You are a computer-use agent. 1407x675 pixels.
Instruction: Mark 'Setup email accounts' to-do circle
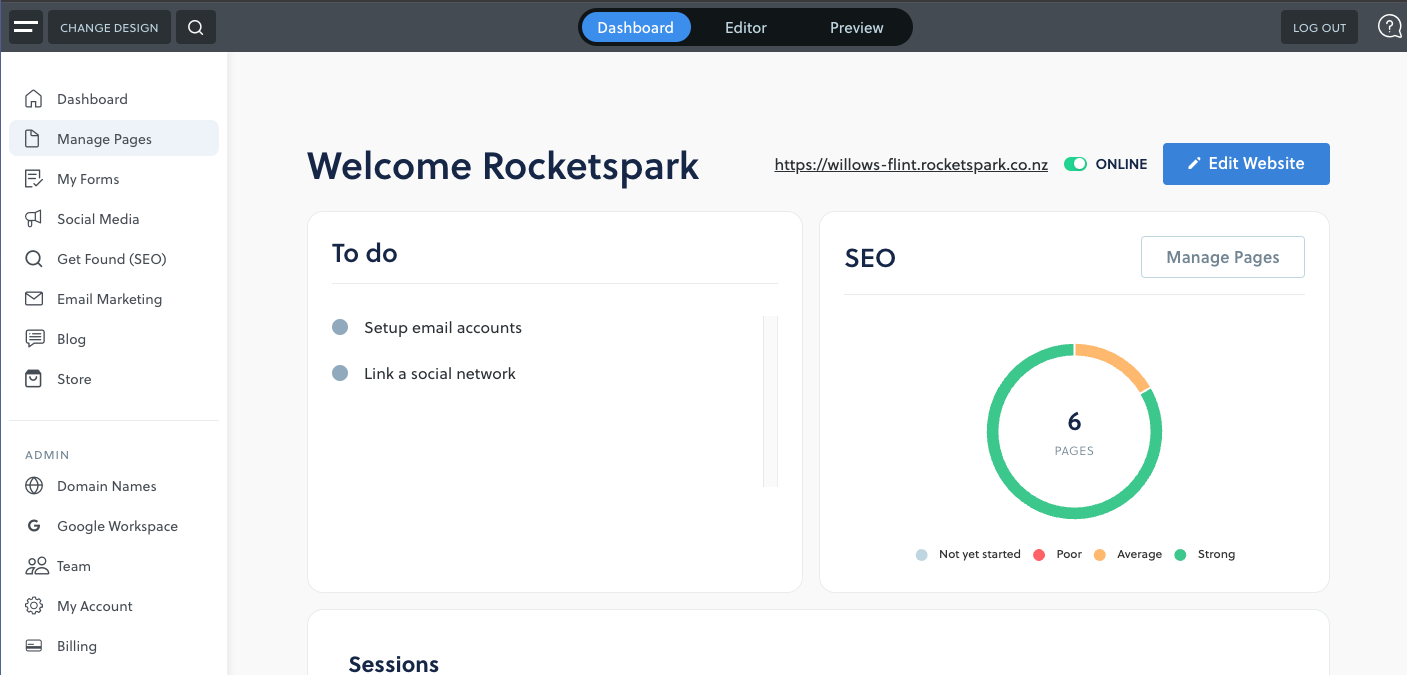point(340,327)
